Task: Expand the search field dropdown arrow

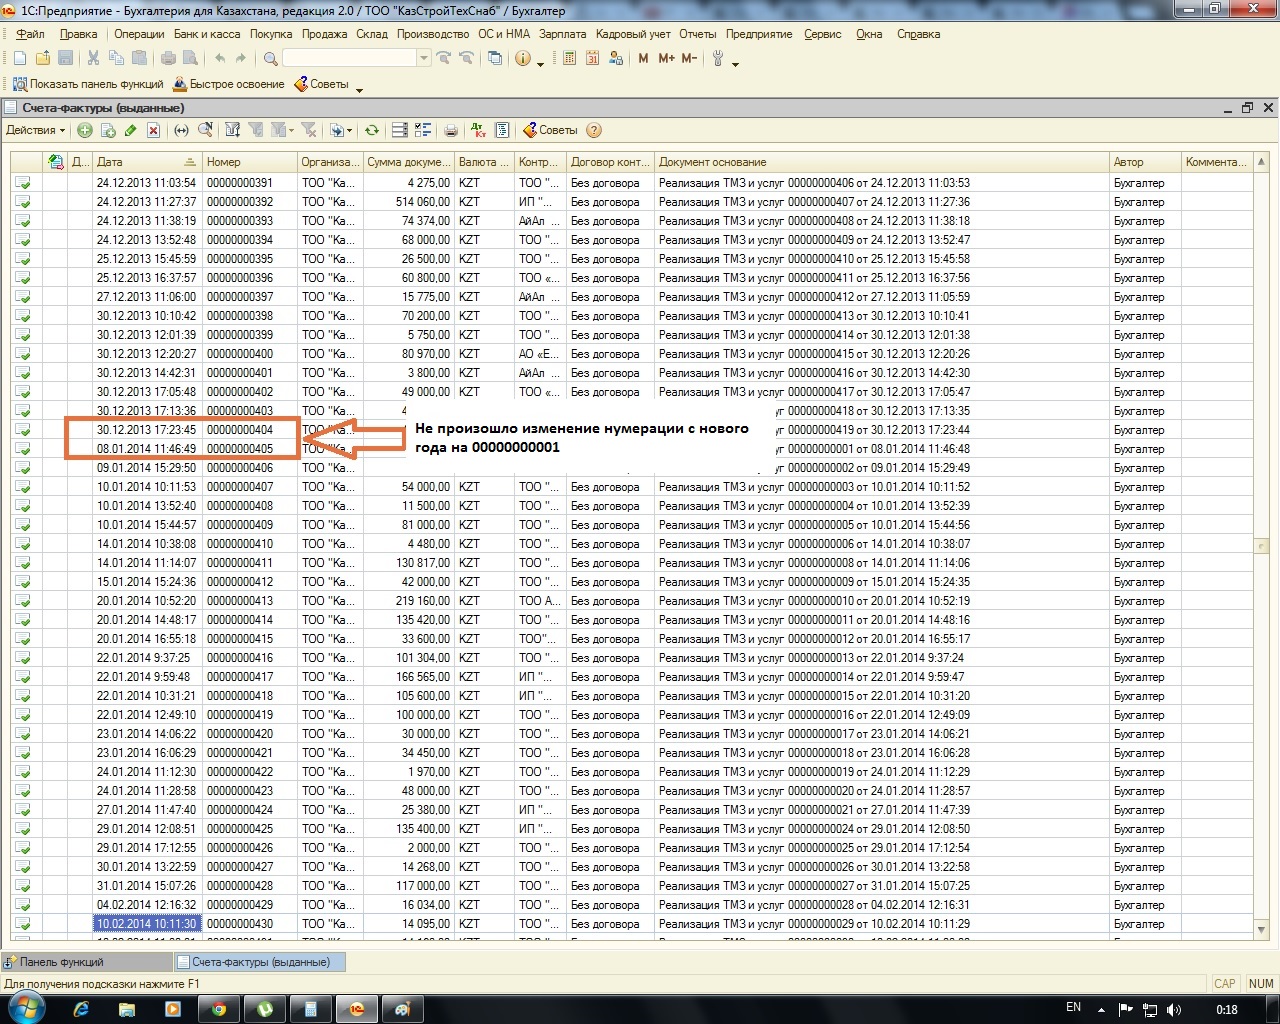Action: pyautogui.click(x=424, y=58)
